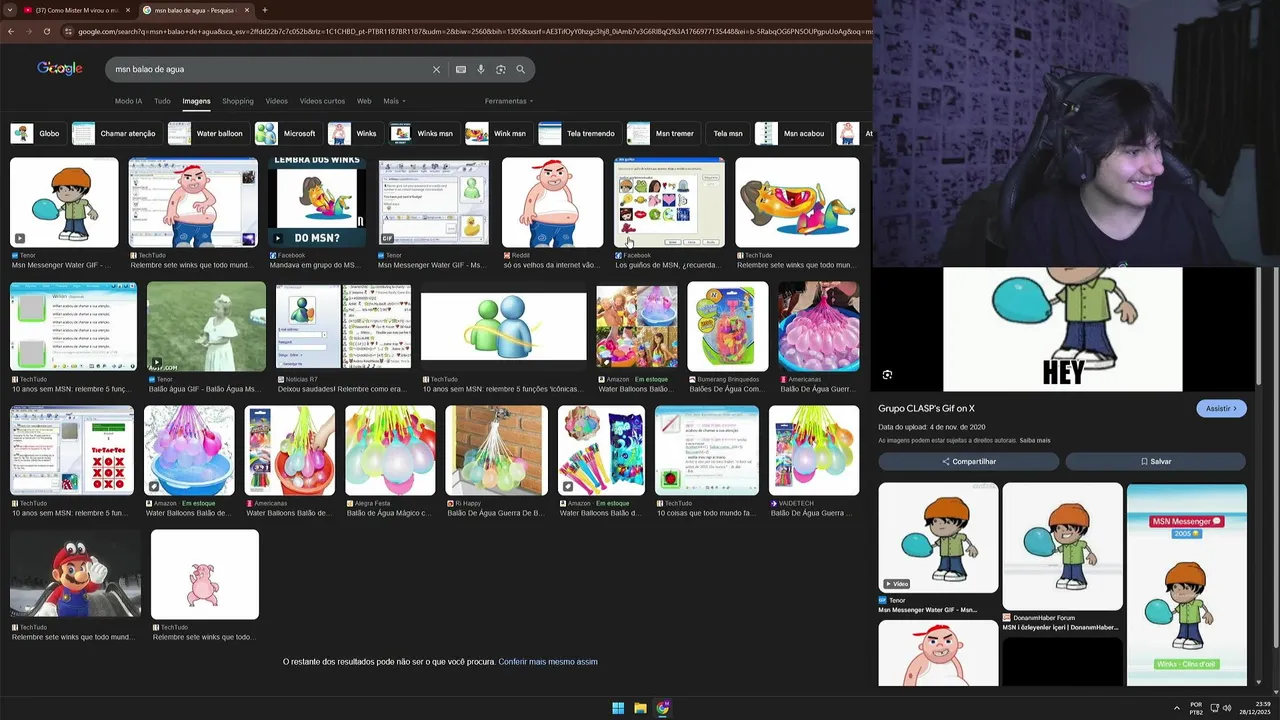Reload the current page

click(x=46, y=31)
